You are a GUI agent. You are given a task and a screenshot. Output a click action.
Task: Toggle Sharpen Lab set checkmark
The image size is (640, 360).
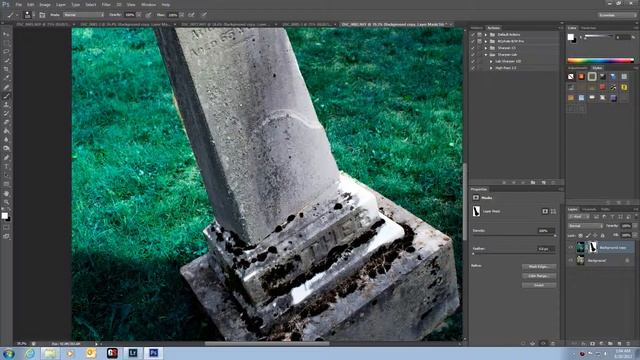(x=473, y=55)
